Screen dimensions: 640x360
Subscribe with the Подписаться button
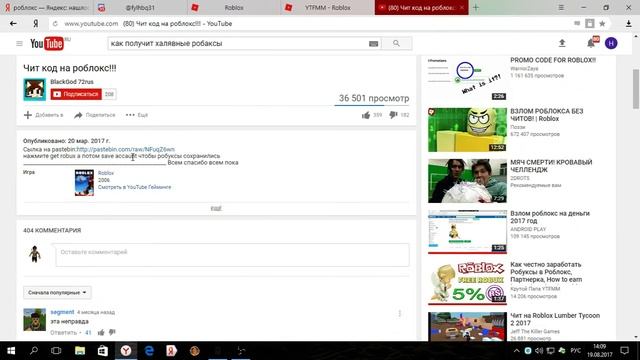click(x=76, y=94)
